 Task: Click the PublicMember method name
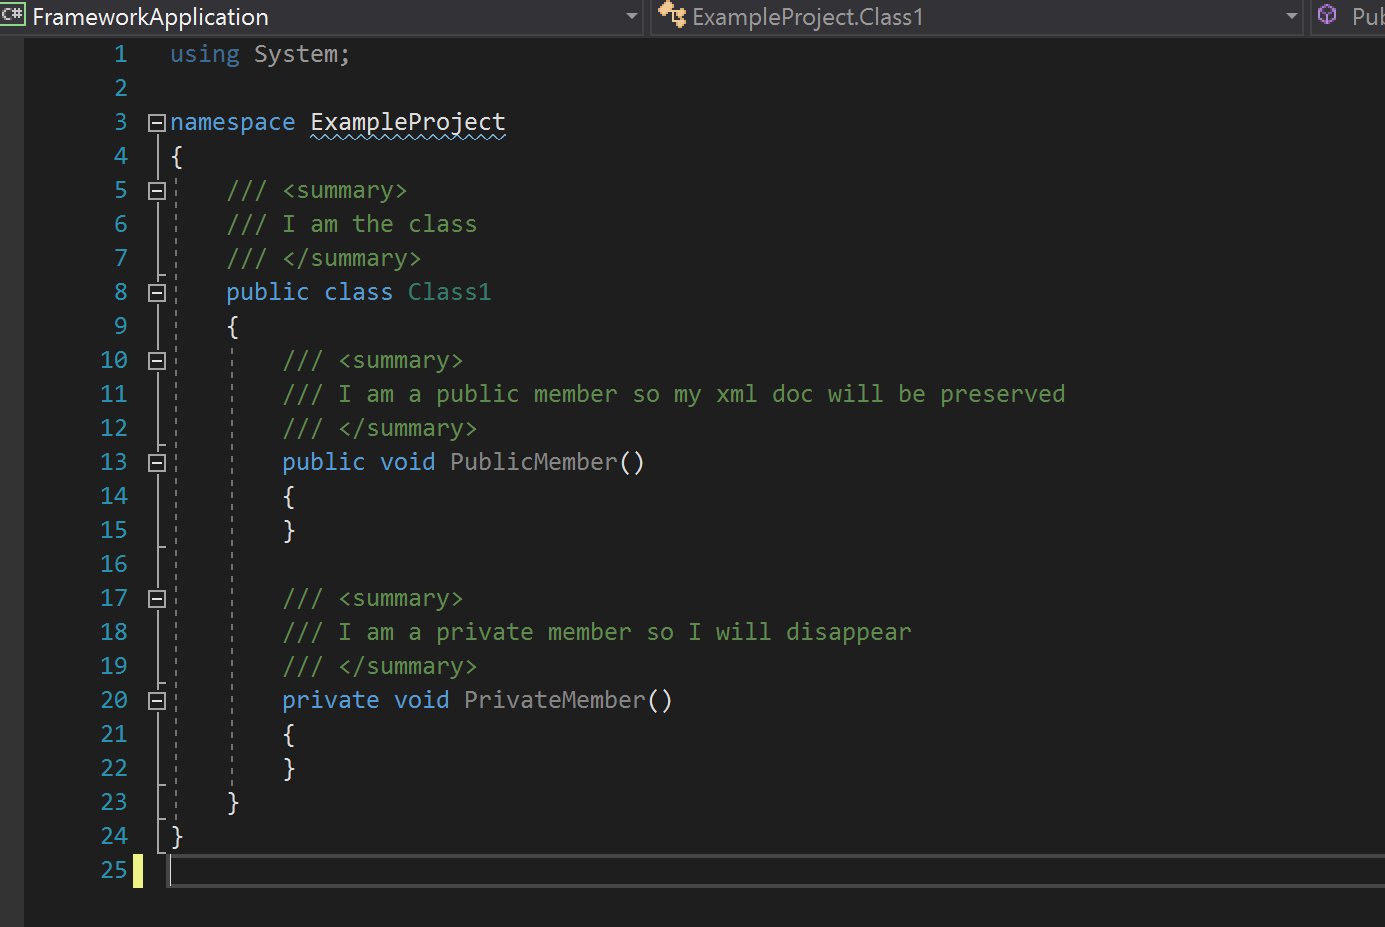coord(534,462)
